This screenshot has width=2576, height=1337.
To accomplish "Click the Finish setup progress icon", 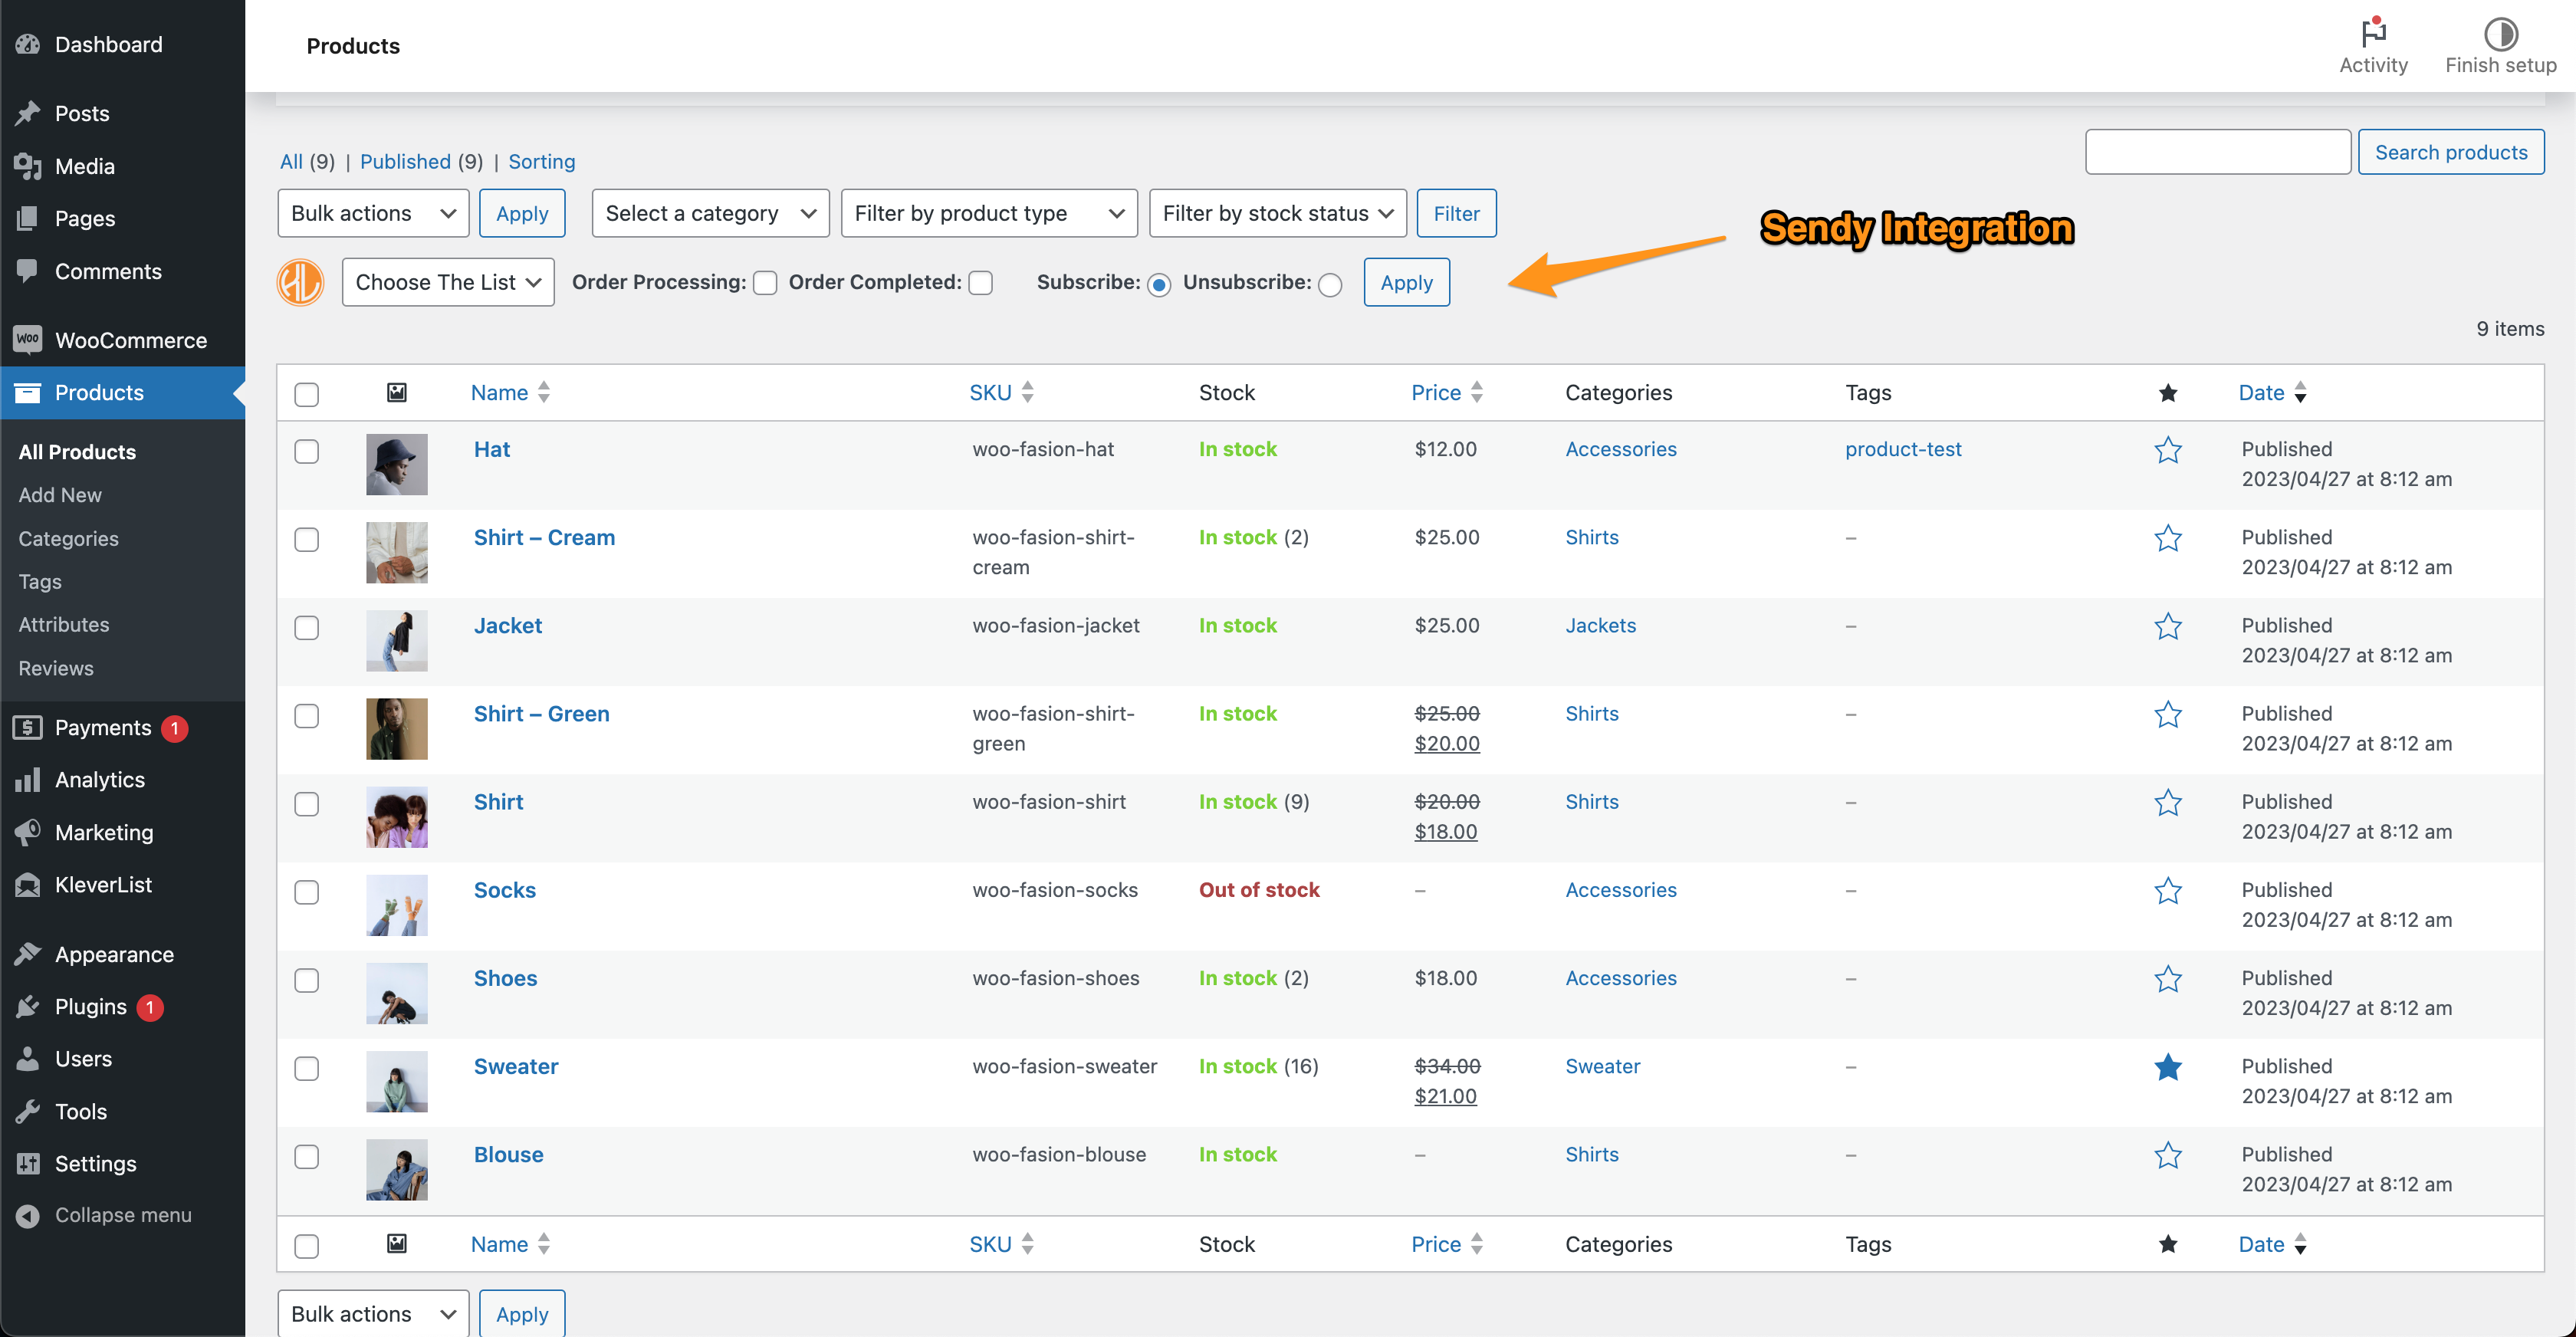I will pos(2500,34).
